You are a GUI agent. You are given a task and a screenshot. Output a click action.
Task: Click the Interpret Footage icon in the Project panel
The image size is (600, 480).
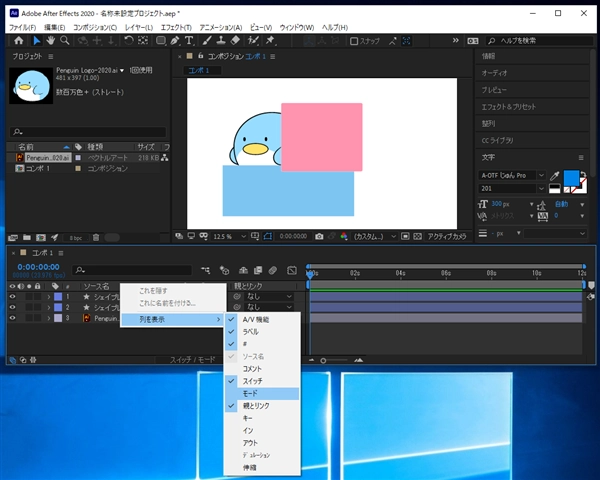click(13, 238)
